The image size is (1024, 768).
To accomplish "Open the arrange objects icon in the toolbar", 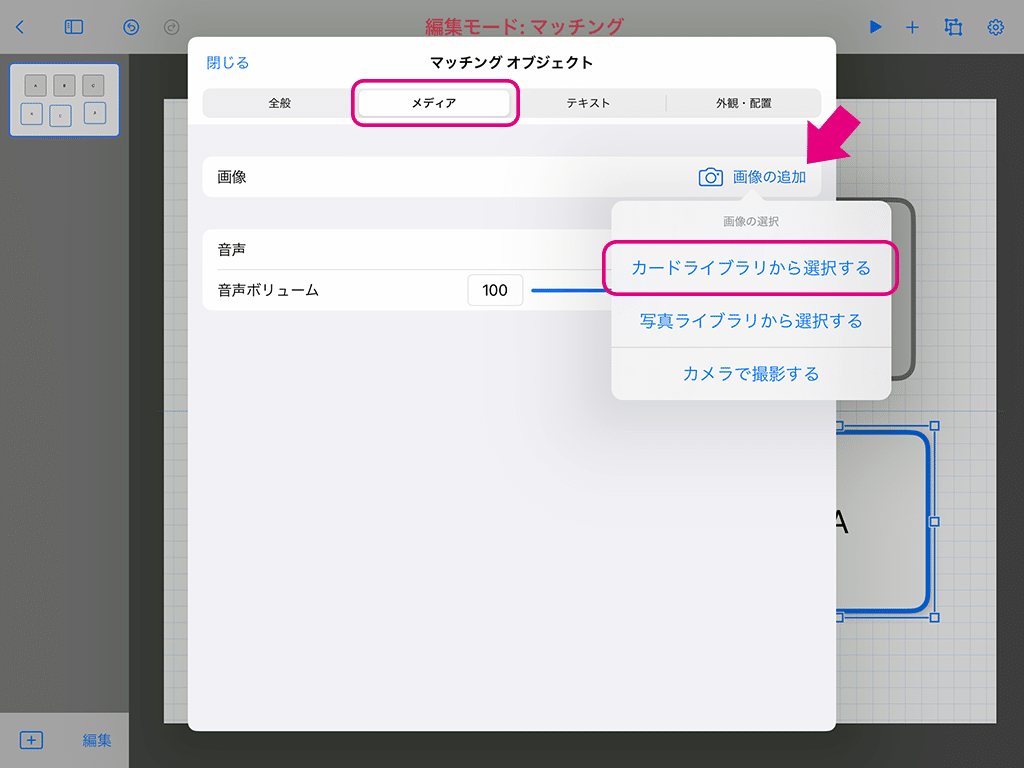I will coord(953,27).
